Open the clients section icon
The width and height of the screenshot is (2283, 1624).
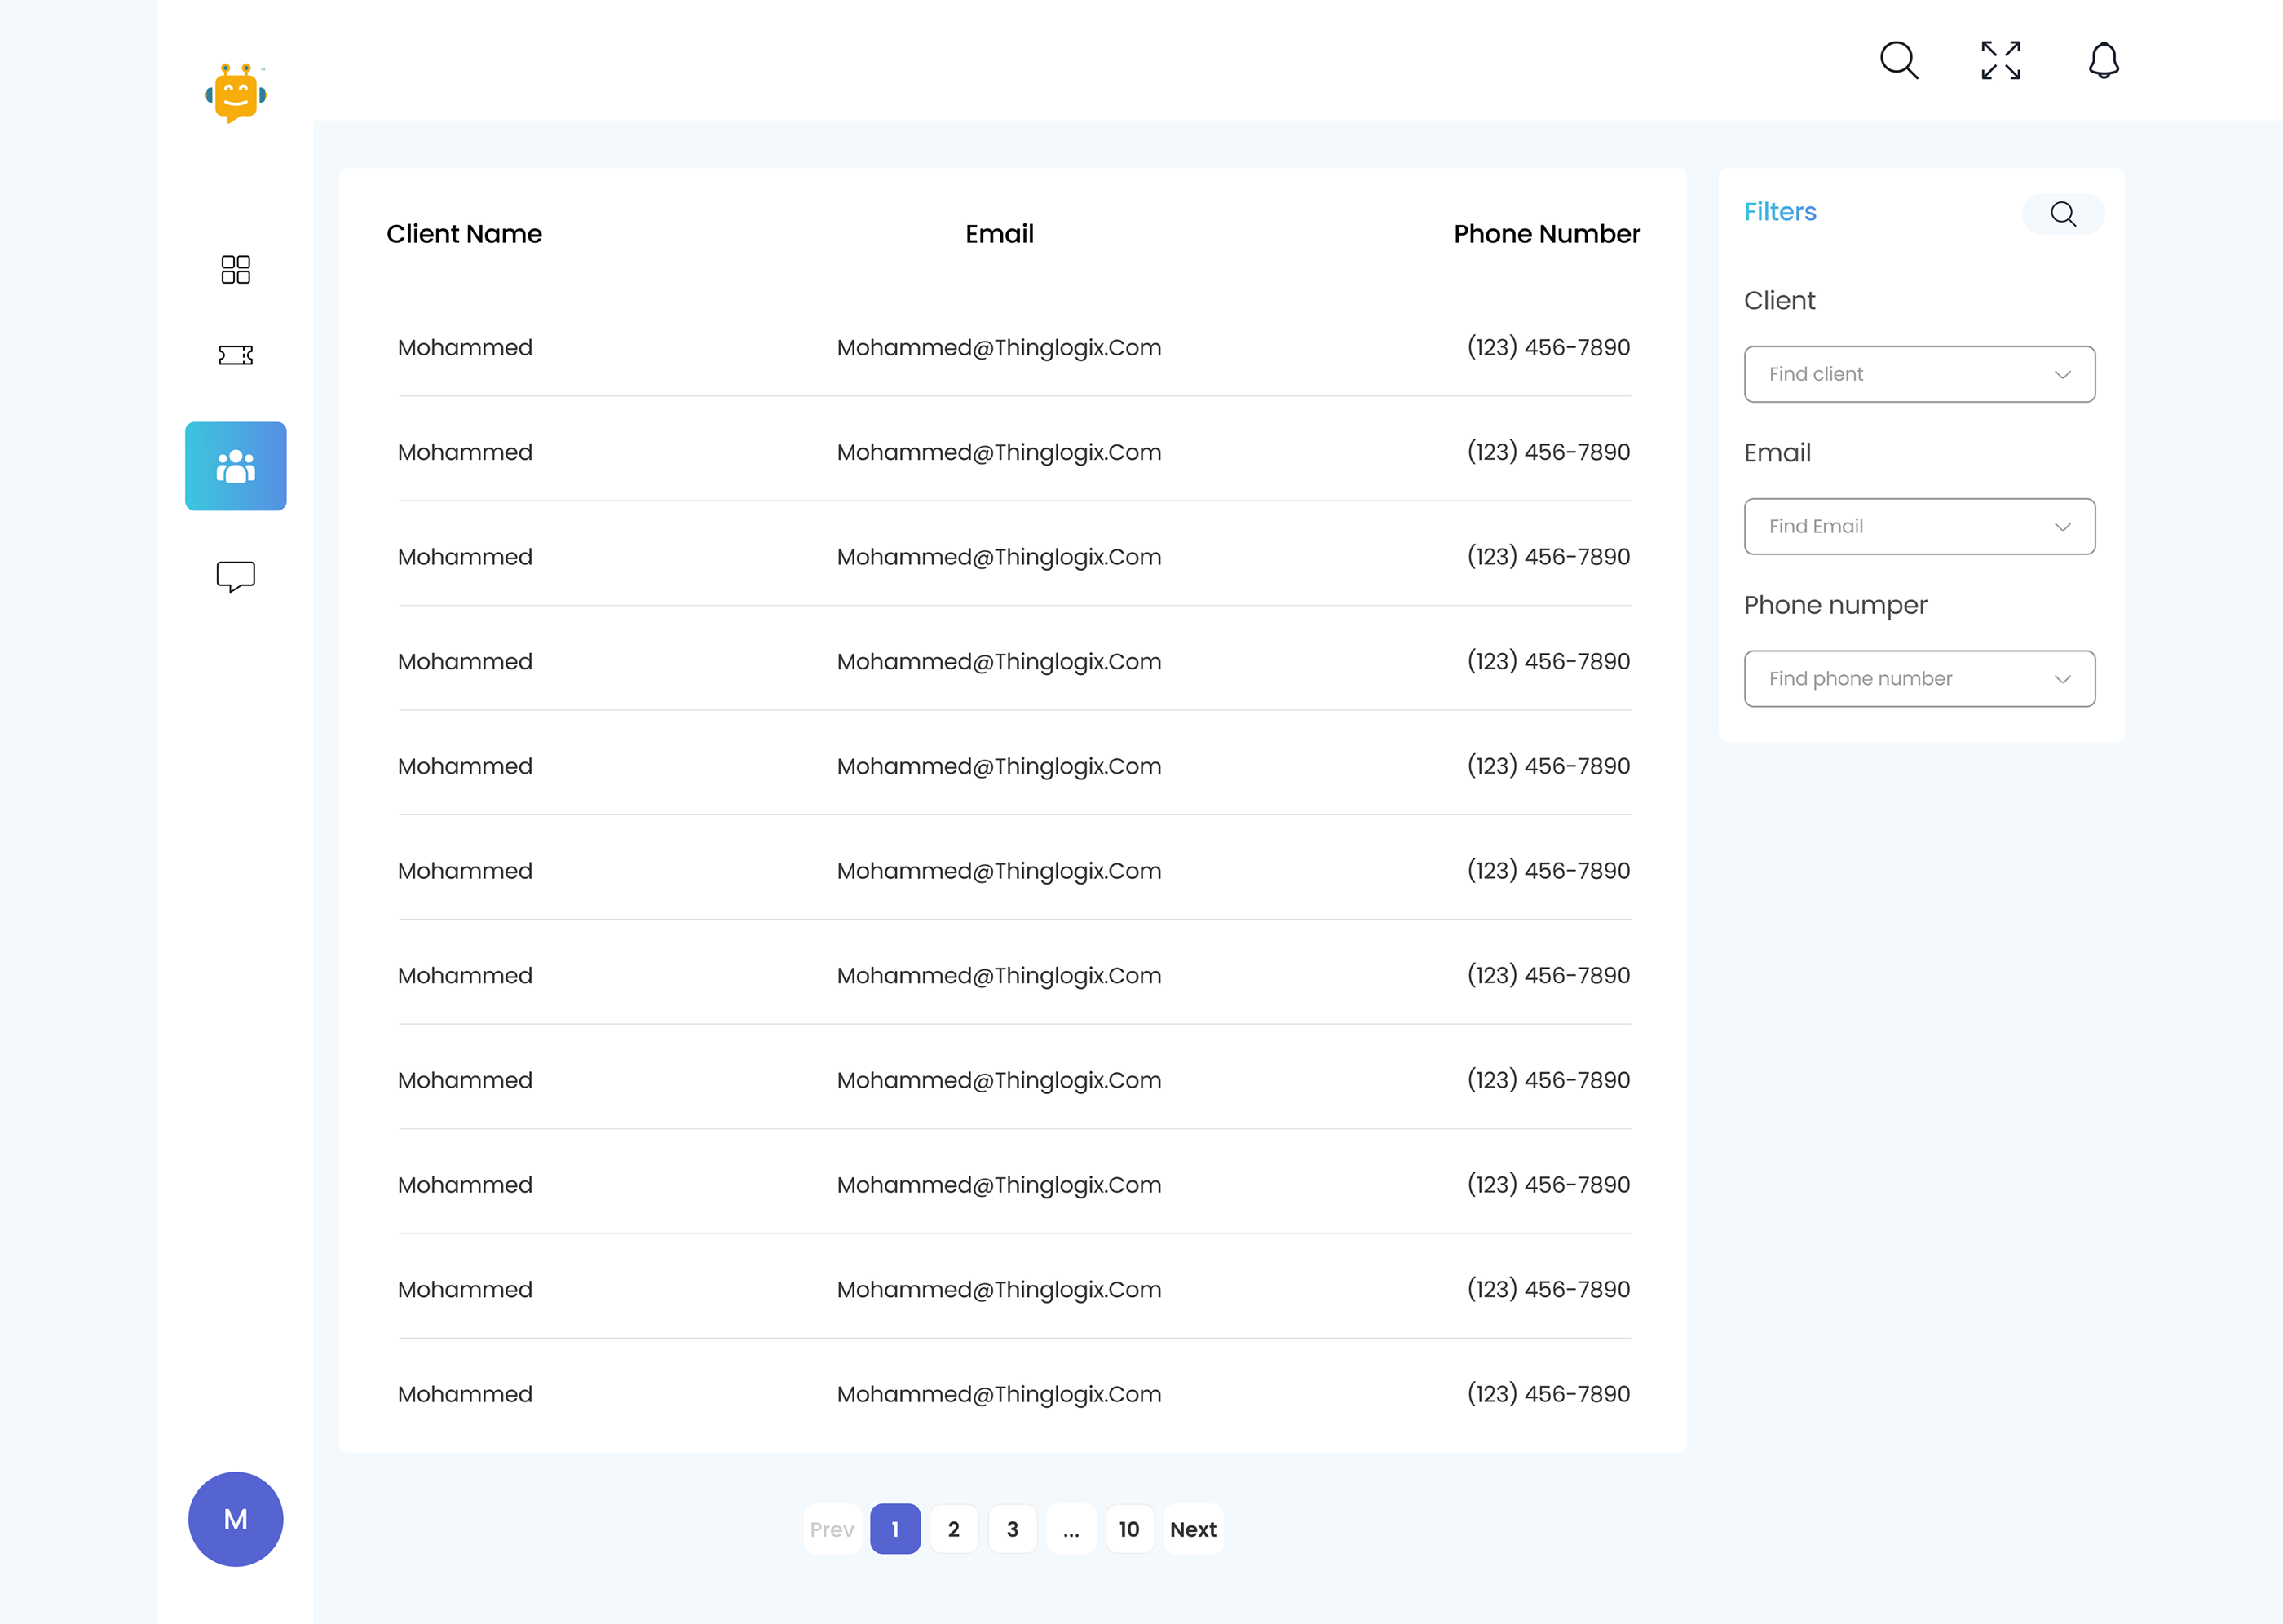[235, 465]
